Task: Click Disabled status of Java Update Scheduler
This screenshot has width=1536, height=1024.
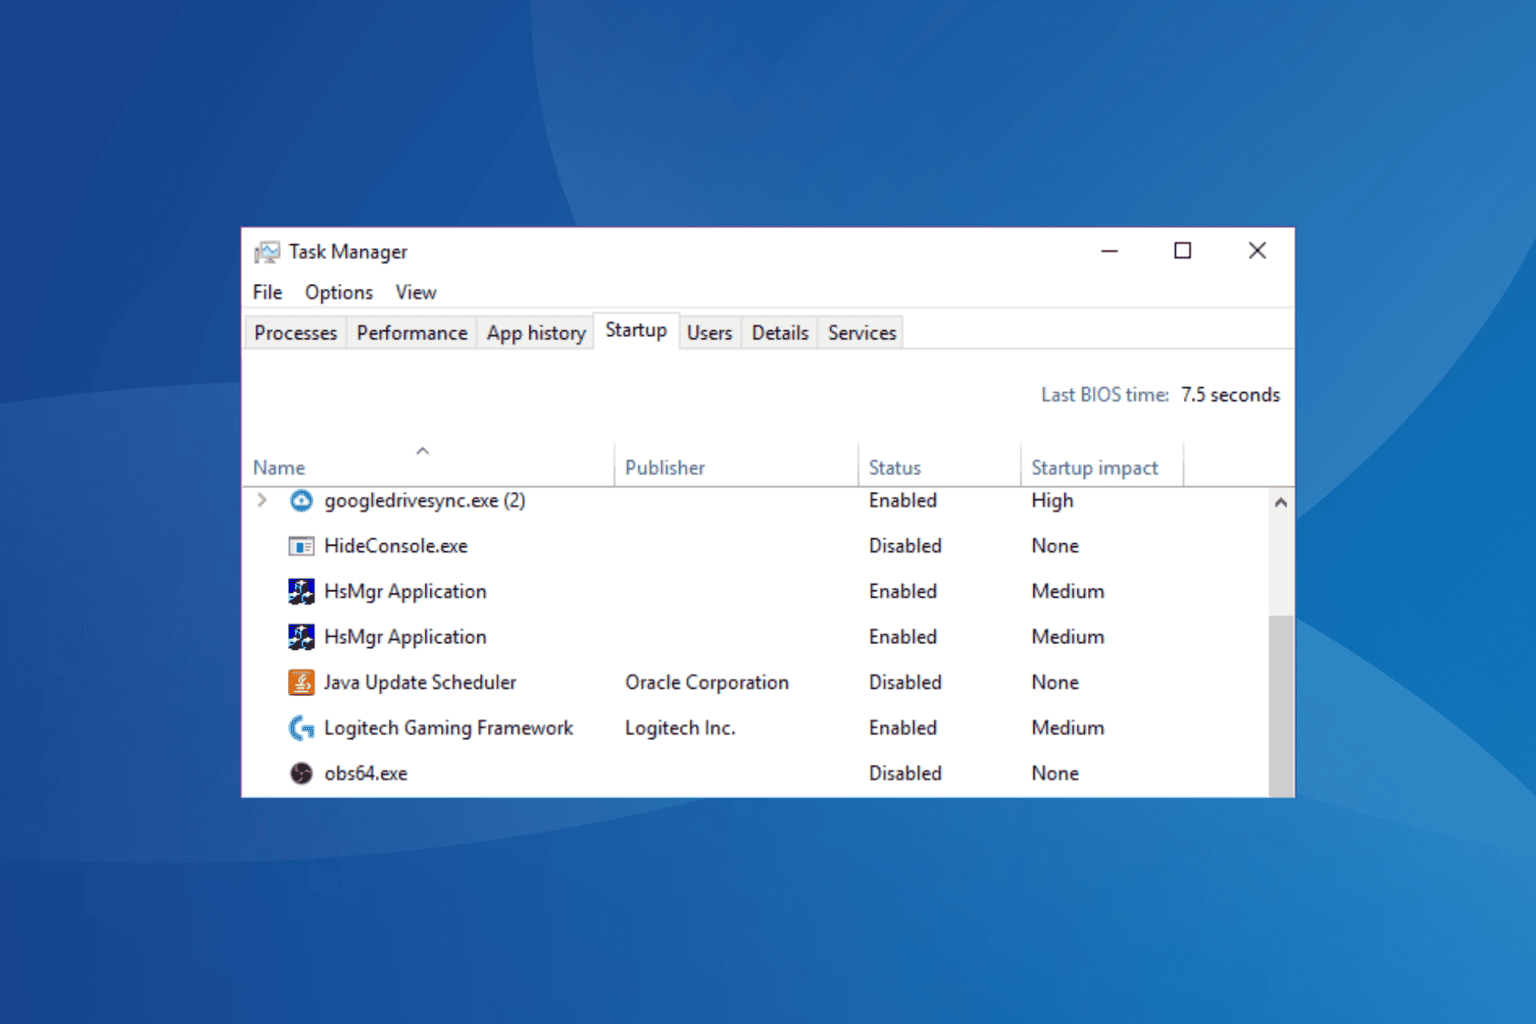Action: tap(905, 682)
